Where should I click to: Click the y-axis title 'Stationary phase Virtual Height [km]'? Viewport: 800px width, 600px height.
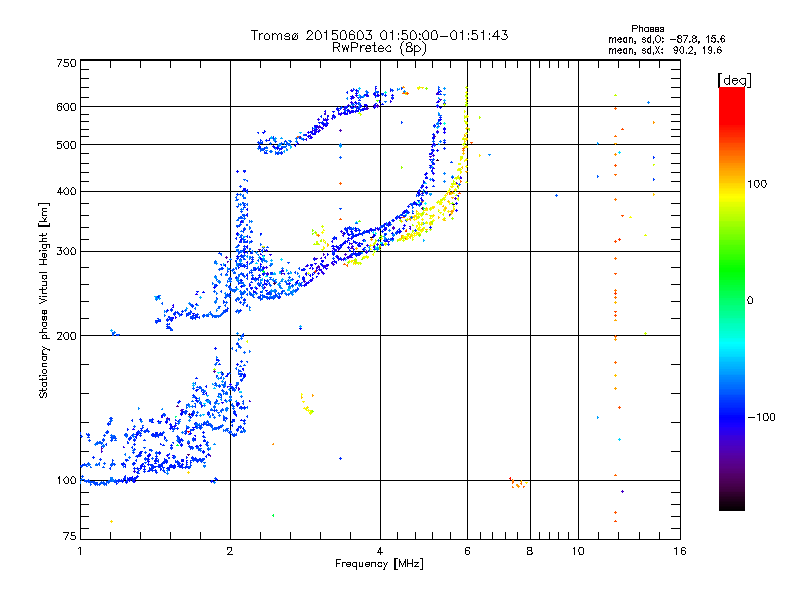coord(43,300)
